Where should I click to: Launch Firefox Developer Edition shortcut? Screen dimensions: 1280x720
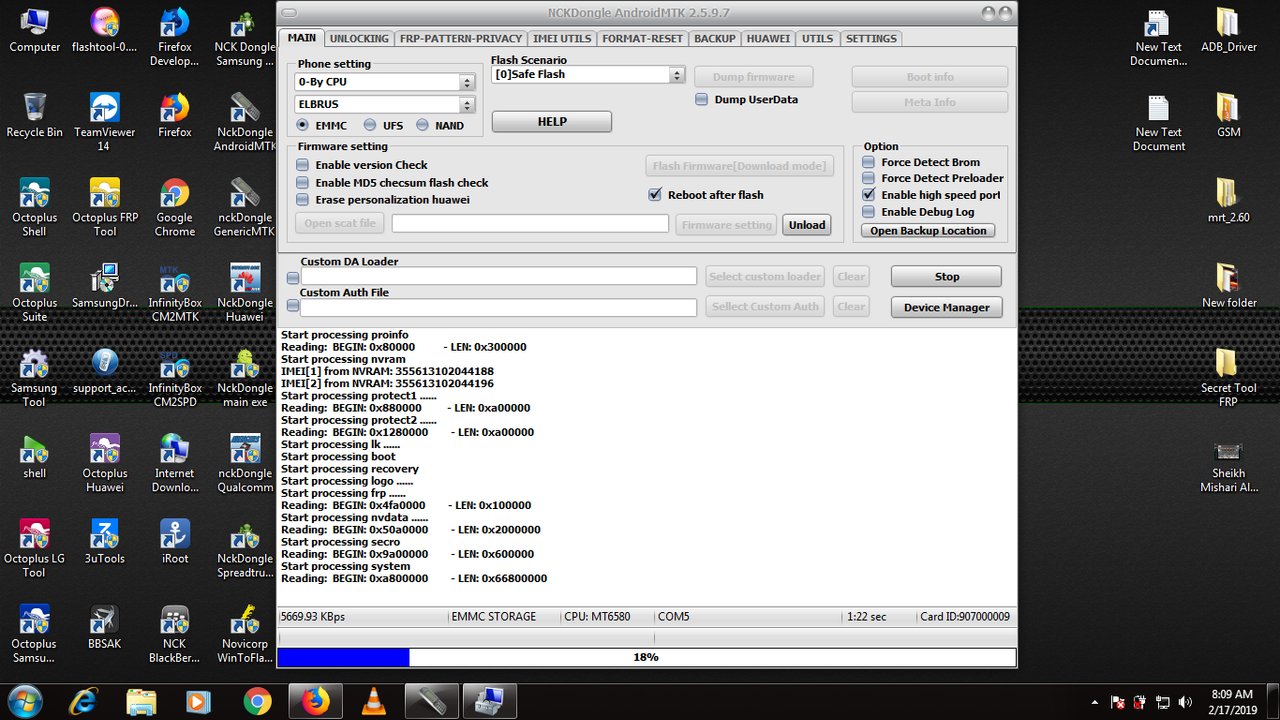click(175, 37)
